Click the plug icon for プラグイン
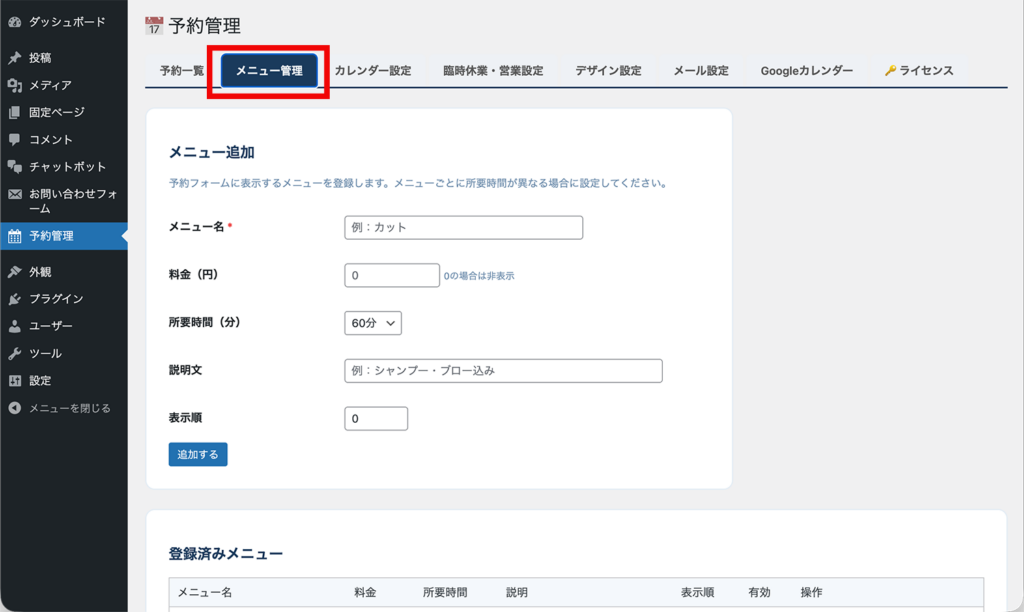 tap(14, 299)
